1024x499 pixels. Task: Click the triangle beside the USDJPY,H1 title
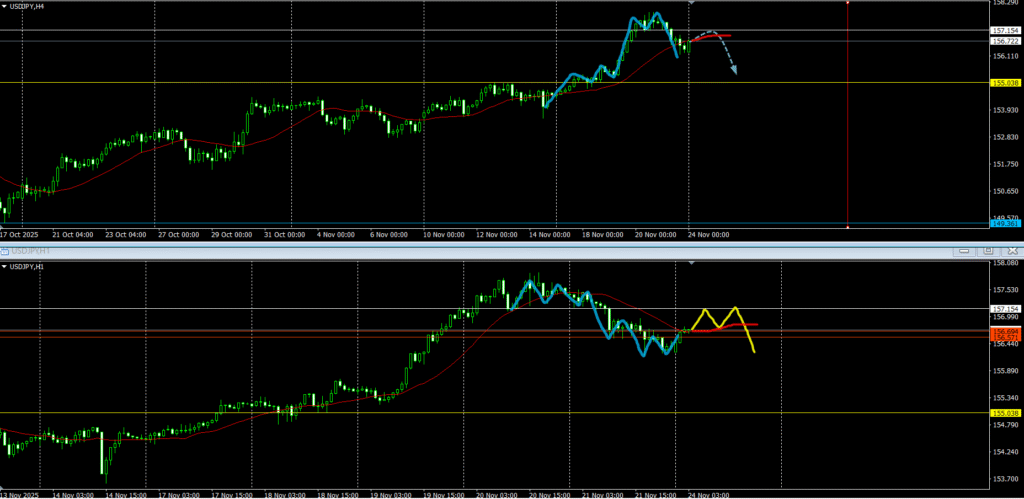pyautogui.click(x=4, y=266)
